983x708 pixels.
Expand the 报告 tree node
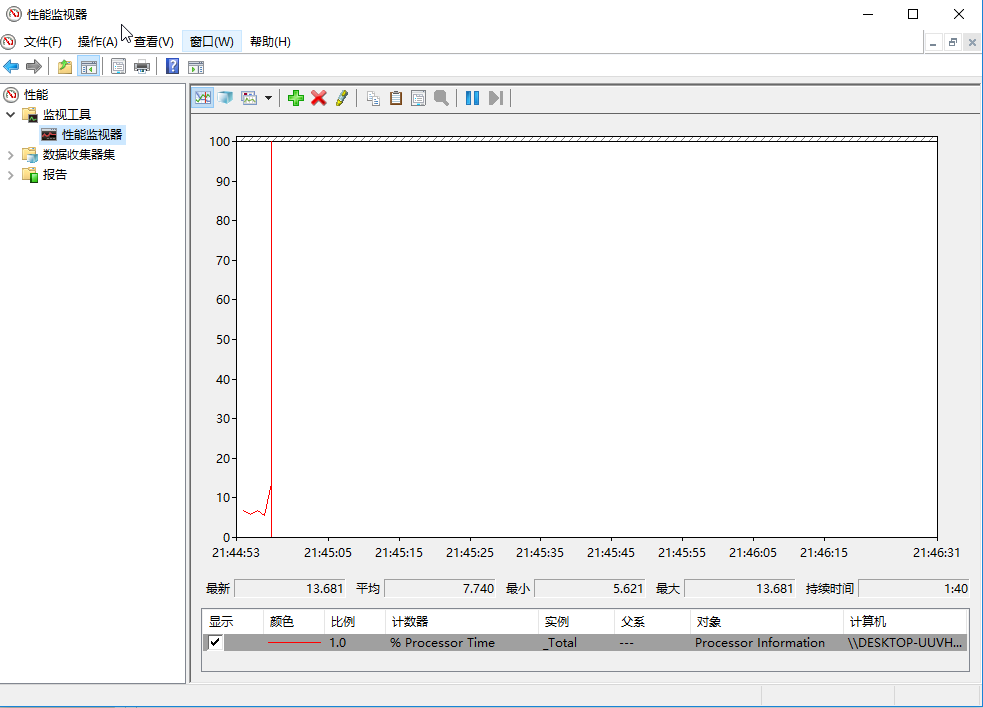point(11,175)
